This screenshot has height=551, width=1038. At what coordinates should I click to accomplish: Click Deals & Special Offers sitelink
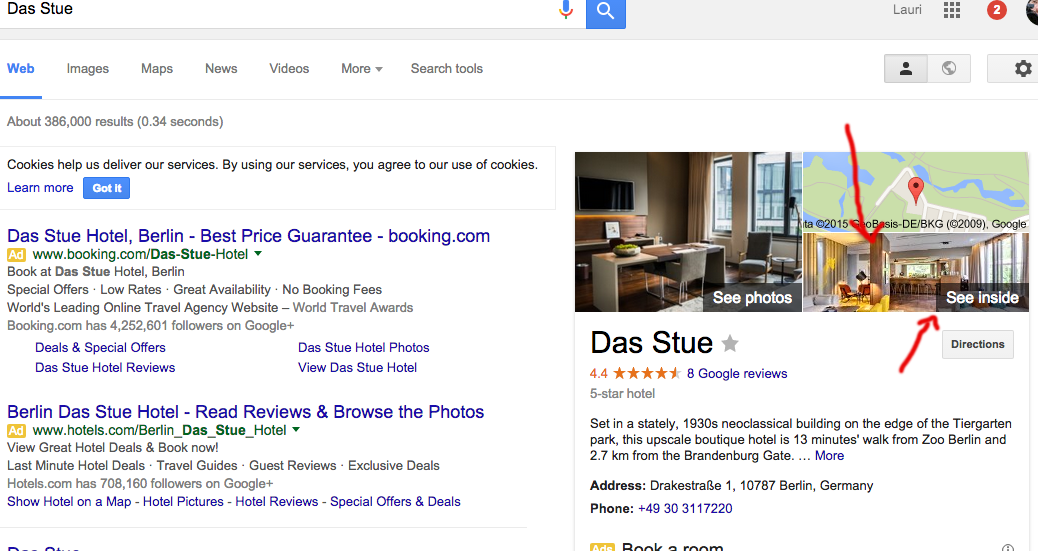pyautogui.click(x=100, y=348)
